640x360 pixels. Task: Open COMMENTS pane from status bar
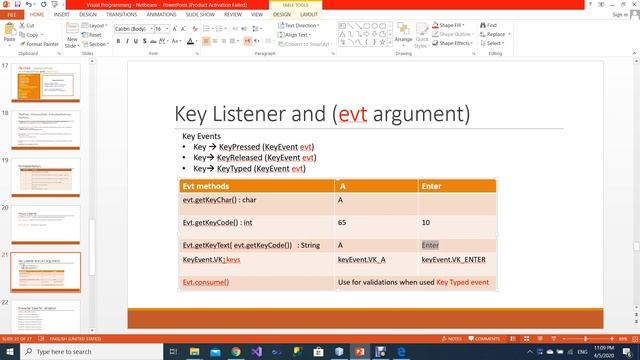click(x=484, y=339)
